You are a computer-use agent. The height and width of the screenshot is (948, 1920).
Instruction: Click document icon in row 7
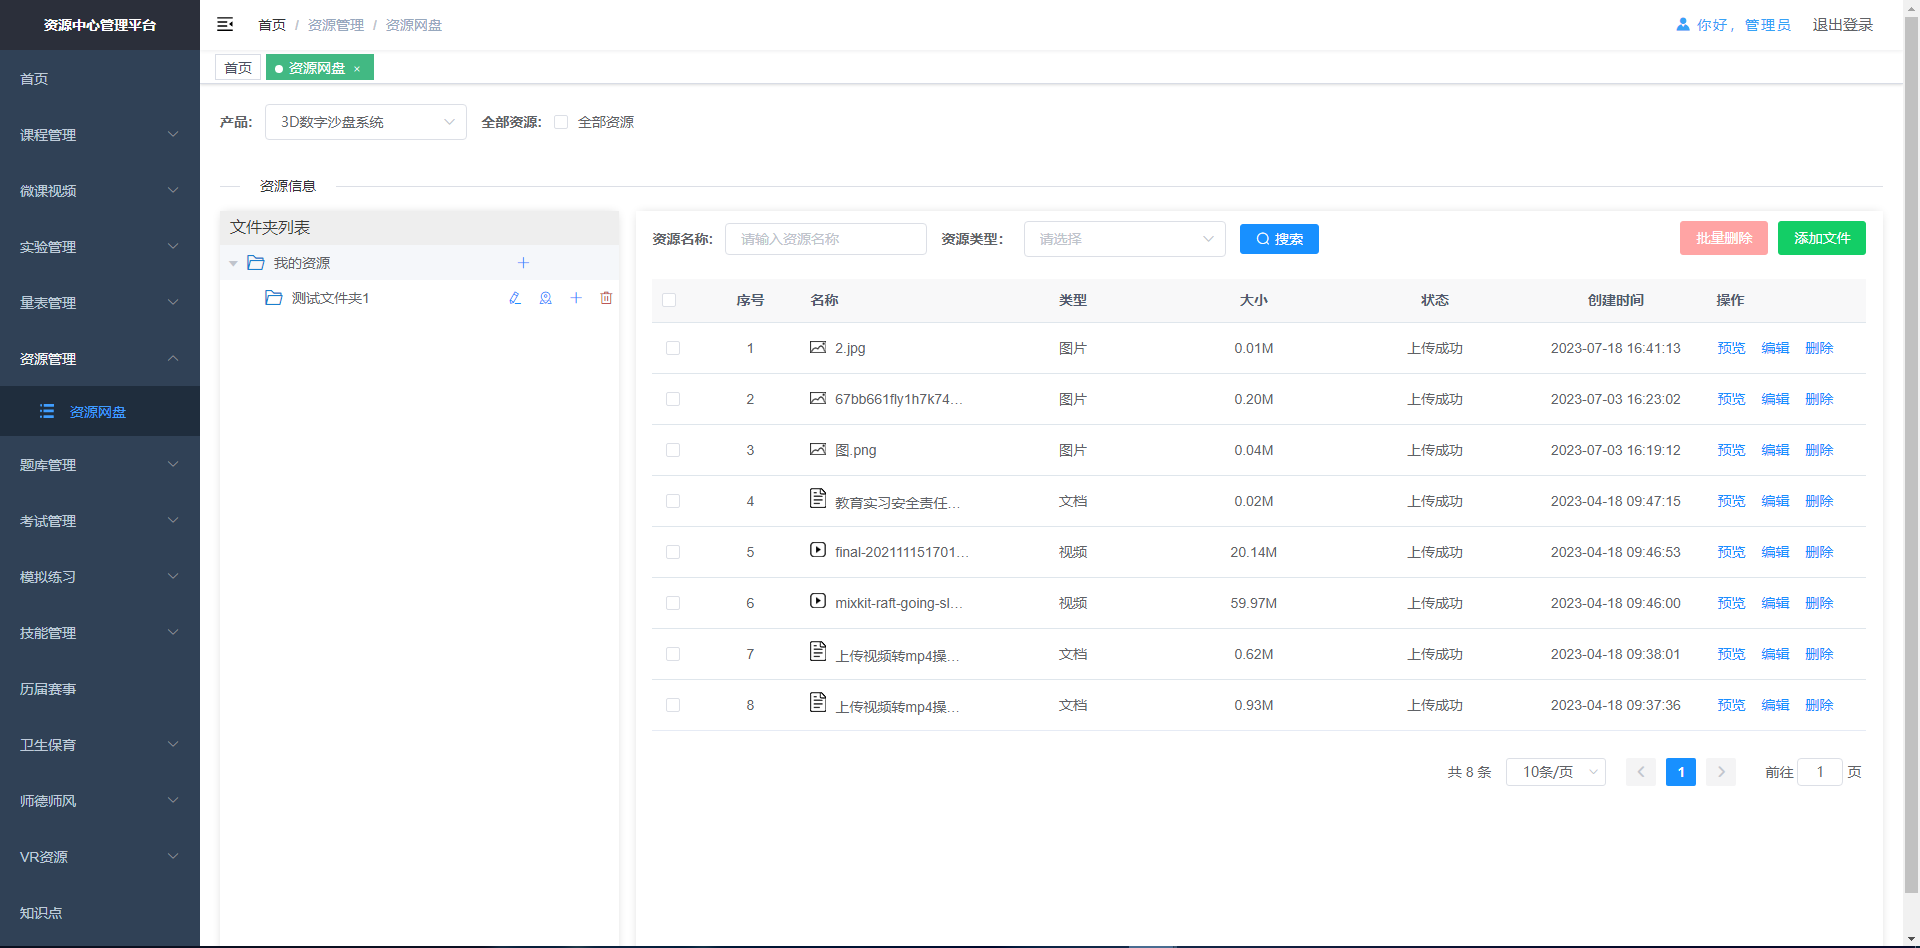818,651
